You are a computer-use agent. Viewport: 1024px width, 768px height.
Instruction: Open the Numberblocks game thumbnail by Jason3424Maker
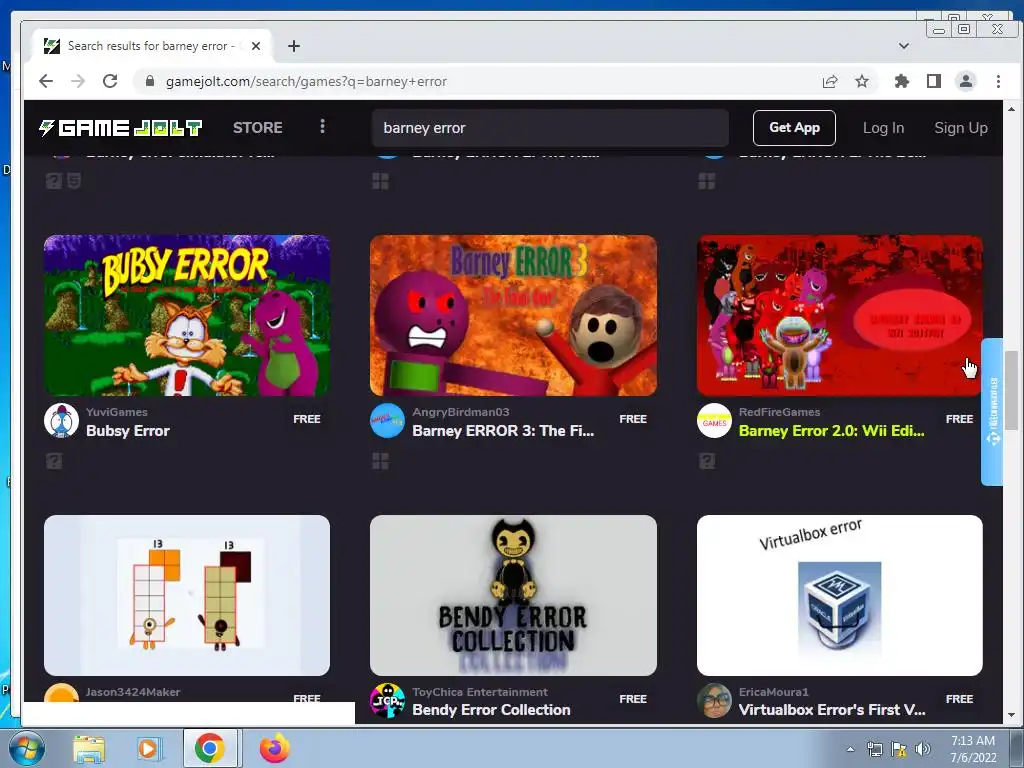(187, 595)
